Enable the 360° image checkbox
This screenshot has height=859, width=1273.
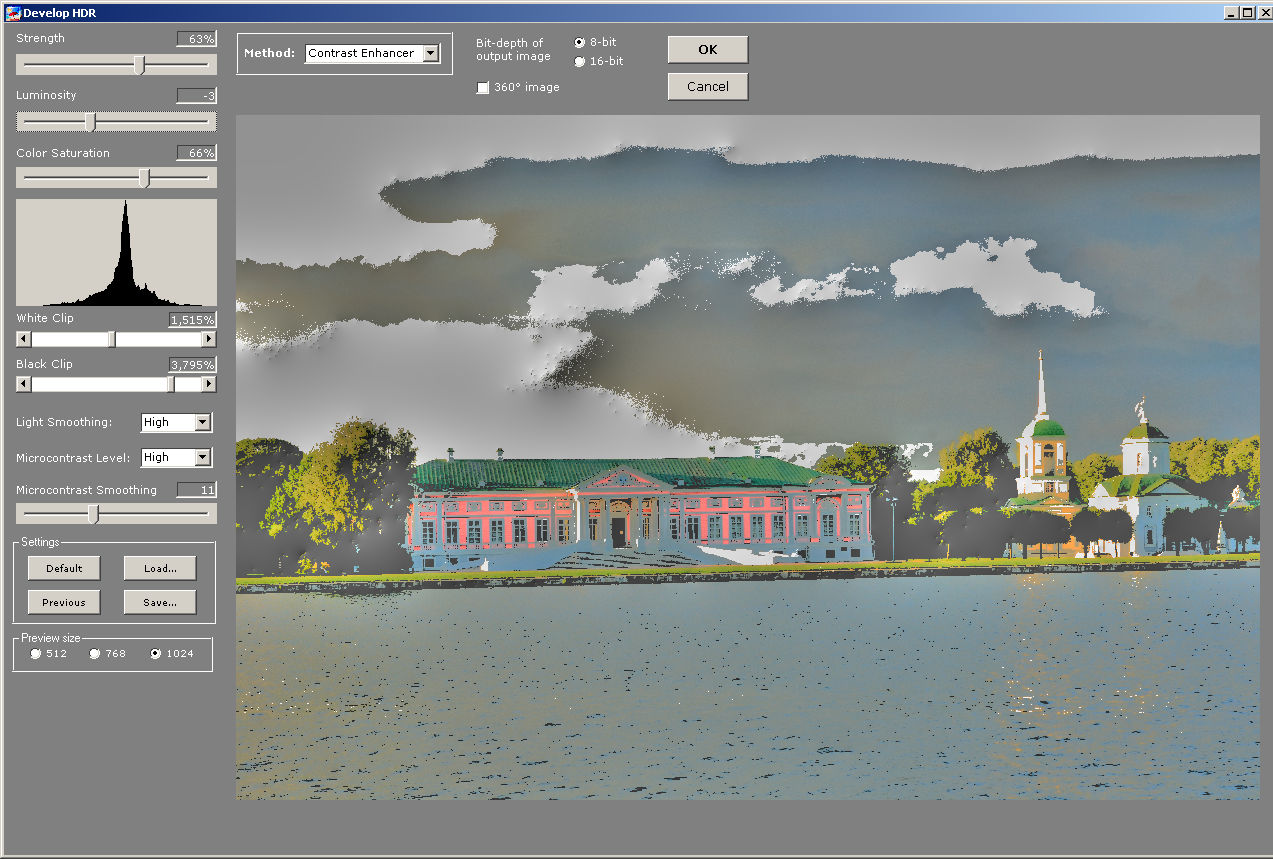coord(483,88)
